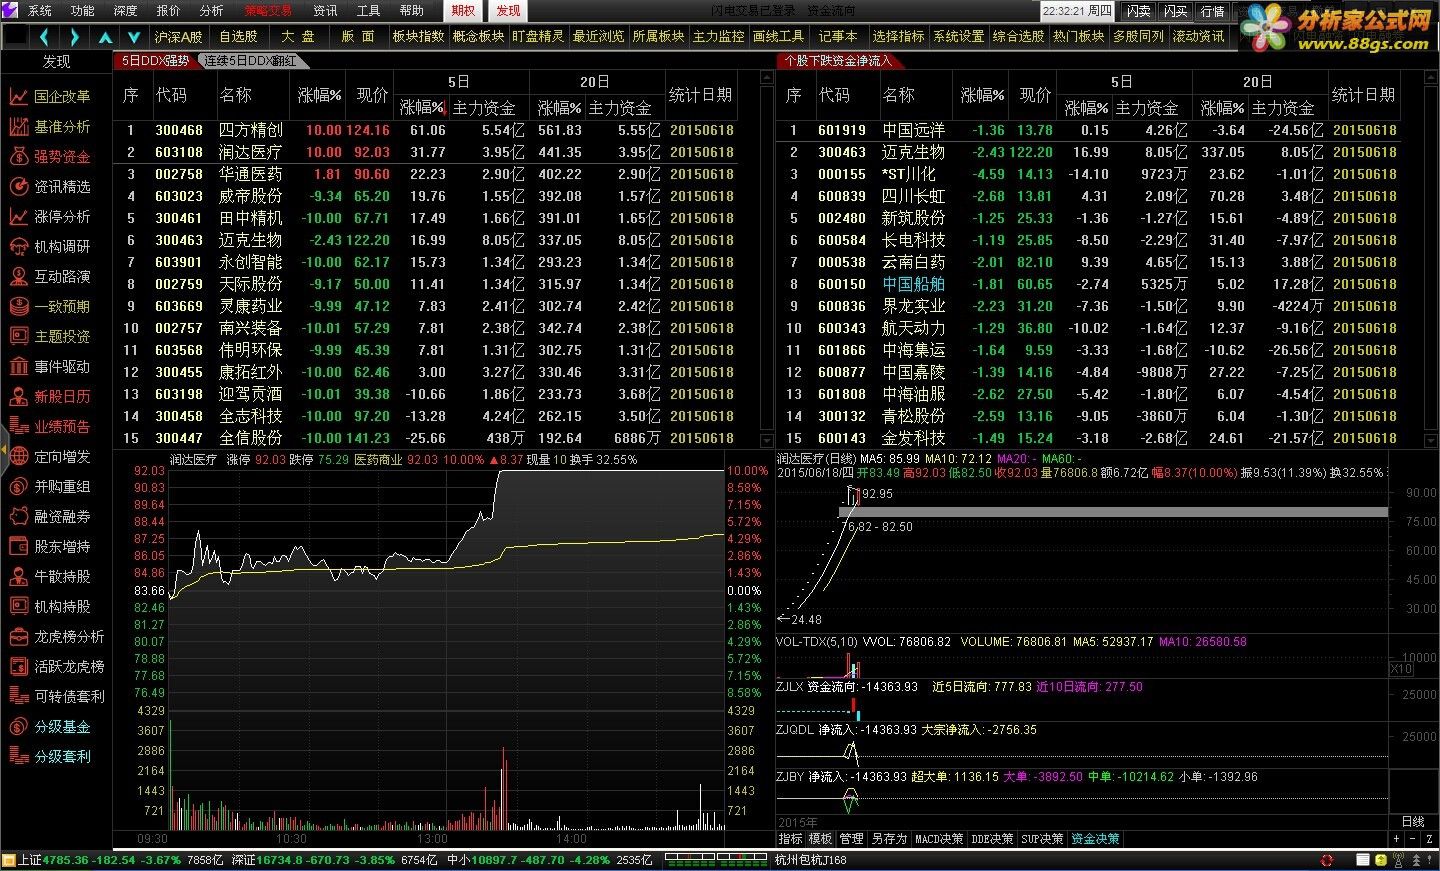Open 综合选股 from the toolbar
This screenshot has width=1440, height=871.
1018,37
